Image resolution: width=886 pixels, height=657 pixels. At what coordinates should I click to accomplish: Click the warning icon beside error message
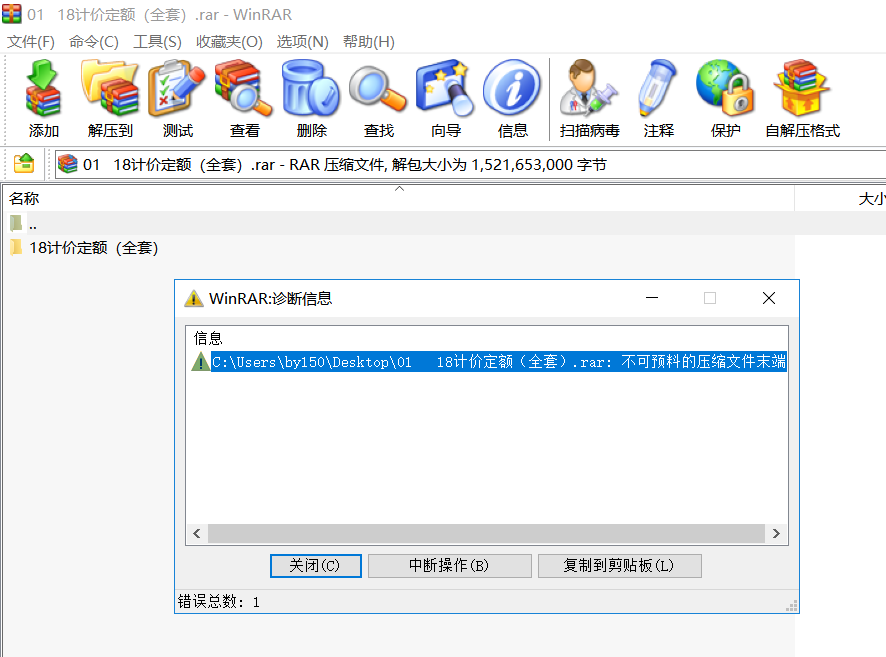200,362
